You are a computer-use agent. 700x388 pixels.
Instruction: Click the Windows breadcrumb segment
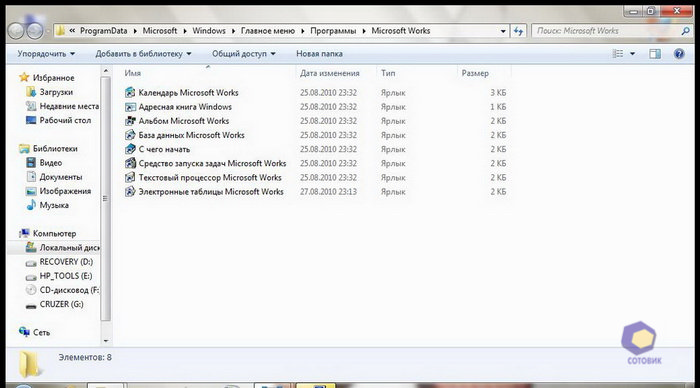tap(209, 31)
